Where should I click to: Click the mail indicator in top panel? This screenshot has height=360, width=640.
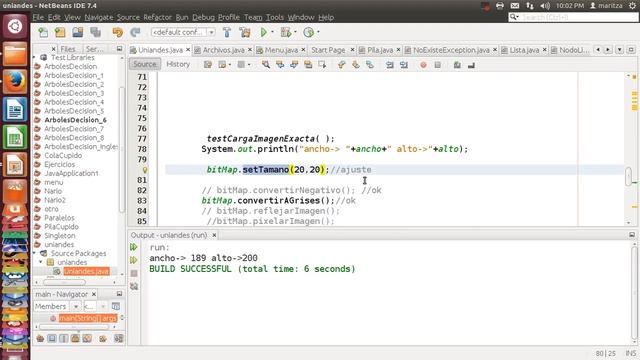pyautogui.click(x=515, y=6)
